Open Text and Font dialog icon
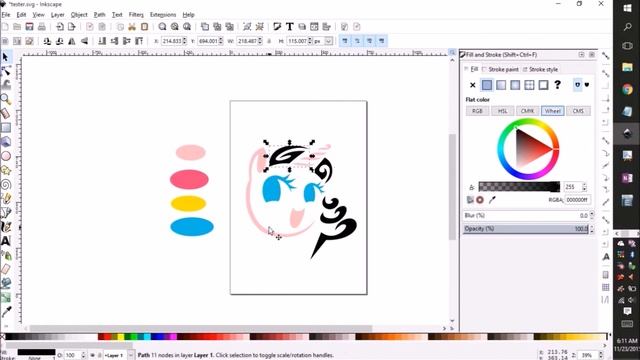The width and height of the screenshot is (640, 360). pos(290,27)
